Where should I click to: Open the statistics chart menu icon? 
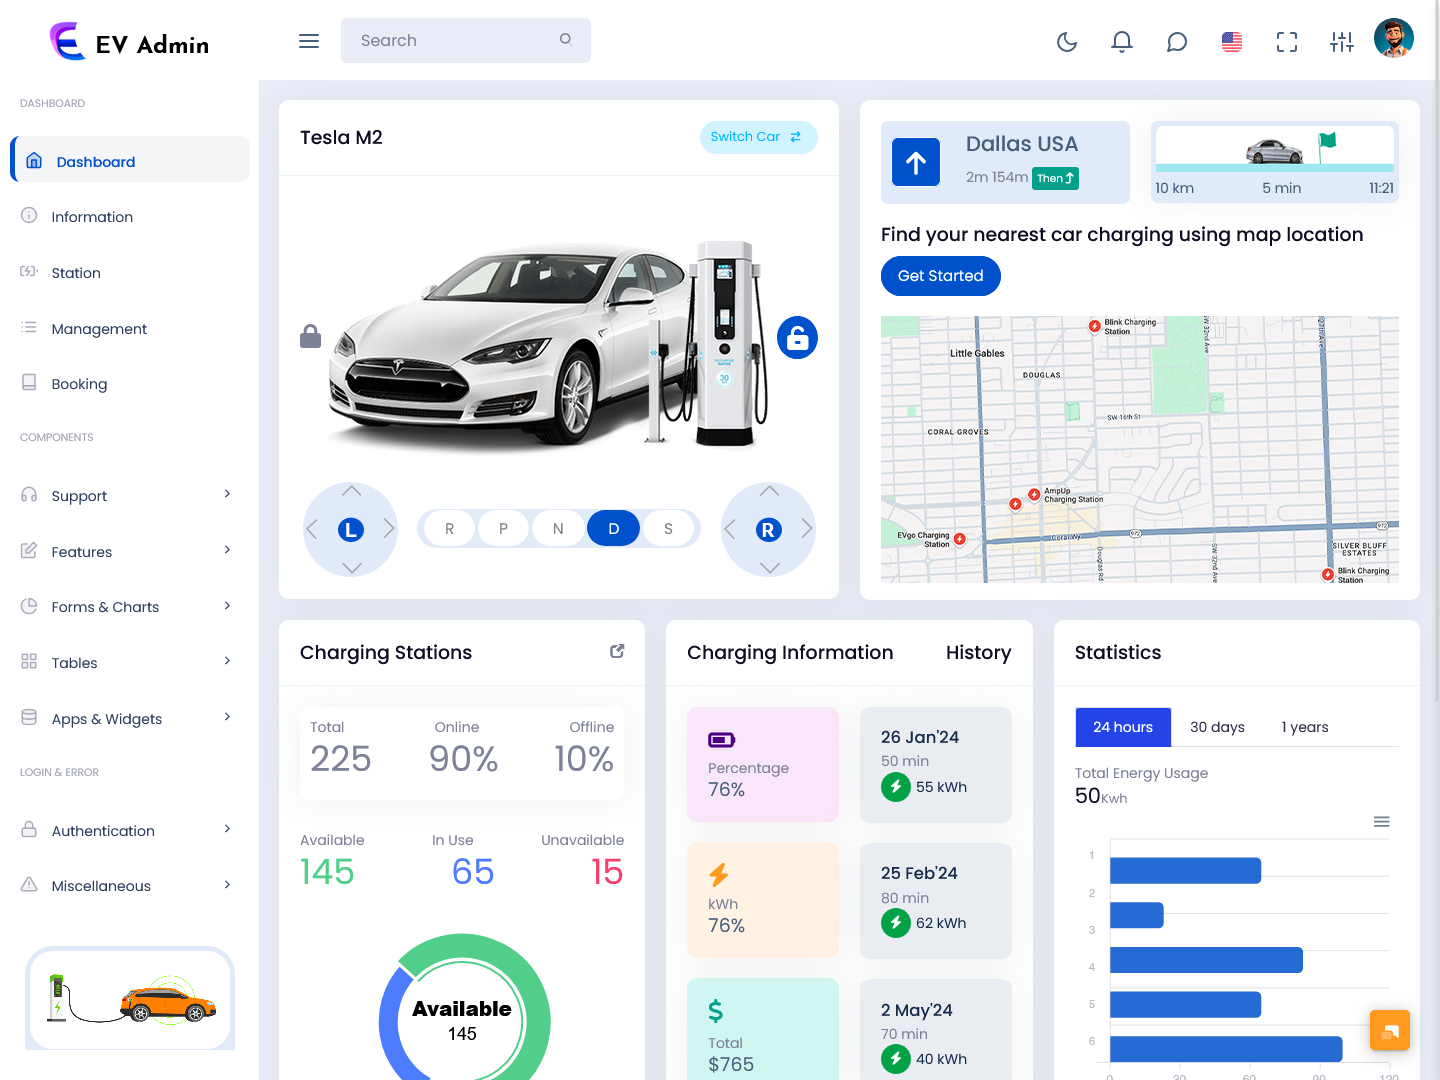point(1382,822)
